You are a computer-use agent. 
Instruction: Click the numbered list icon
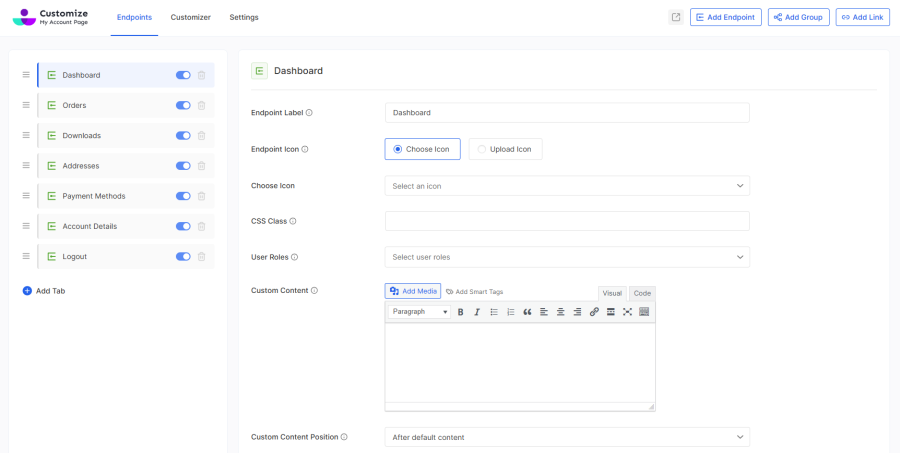[511, 312]
